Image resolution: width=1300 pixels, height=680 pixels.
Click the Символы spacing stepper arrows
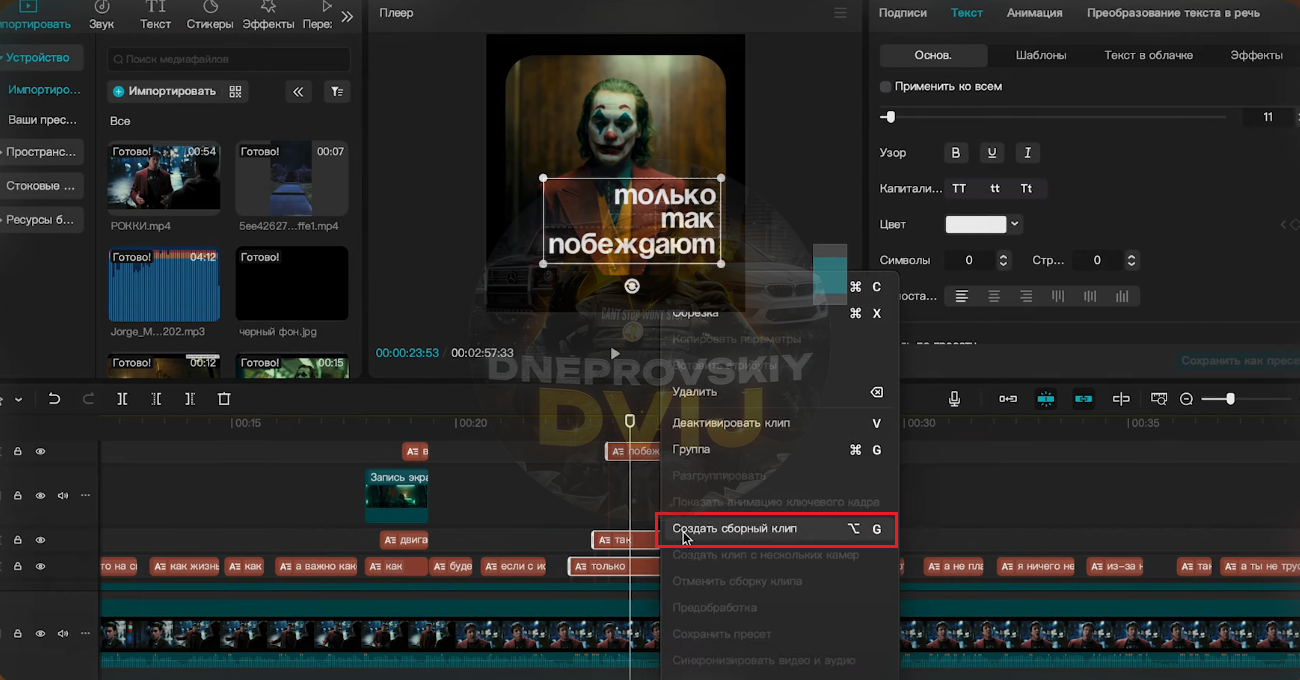coord(1003,260)
